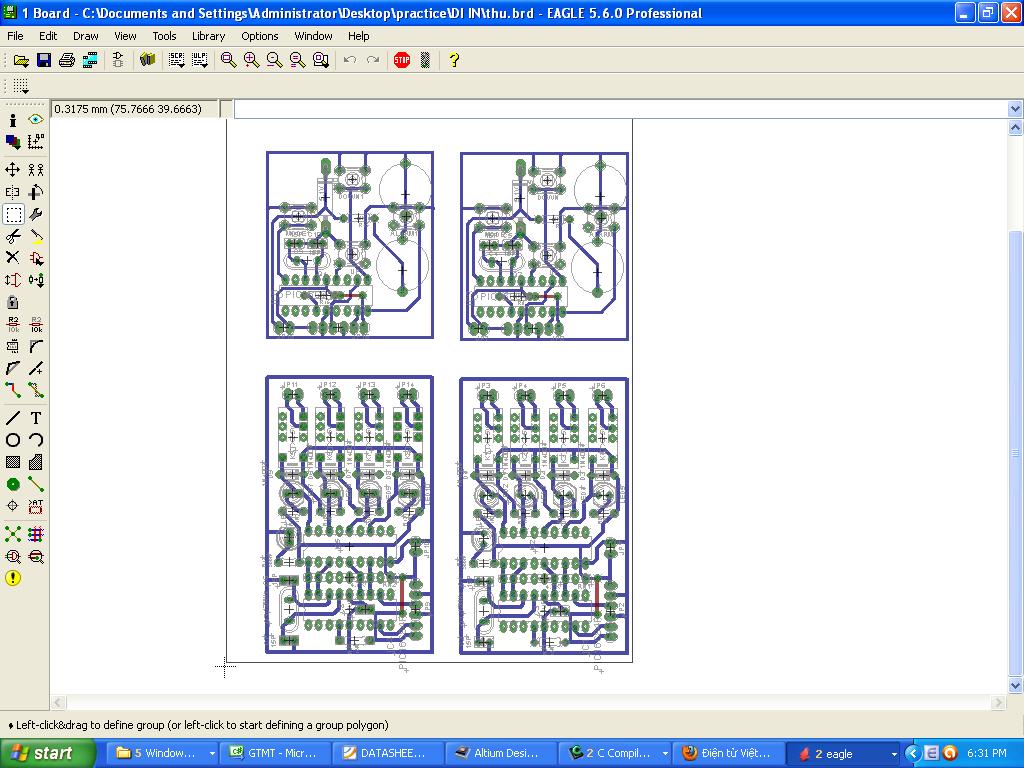Switch to schematic with the Board/Schematic icon

click(x=118, y=61)
